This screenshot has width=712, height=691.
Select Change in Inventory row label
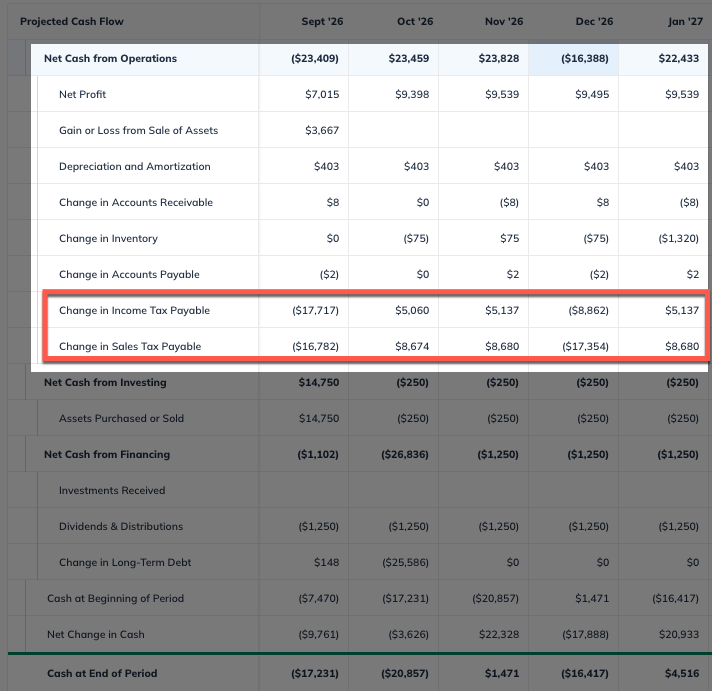(x=109, y=238)
